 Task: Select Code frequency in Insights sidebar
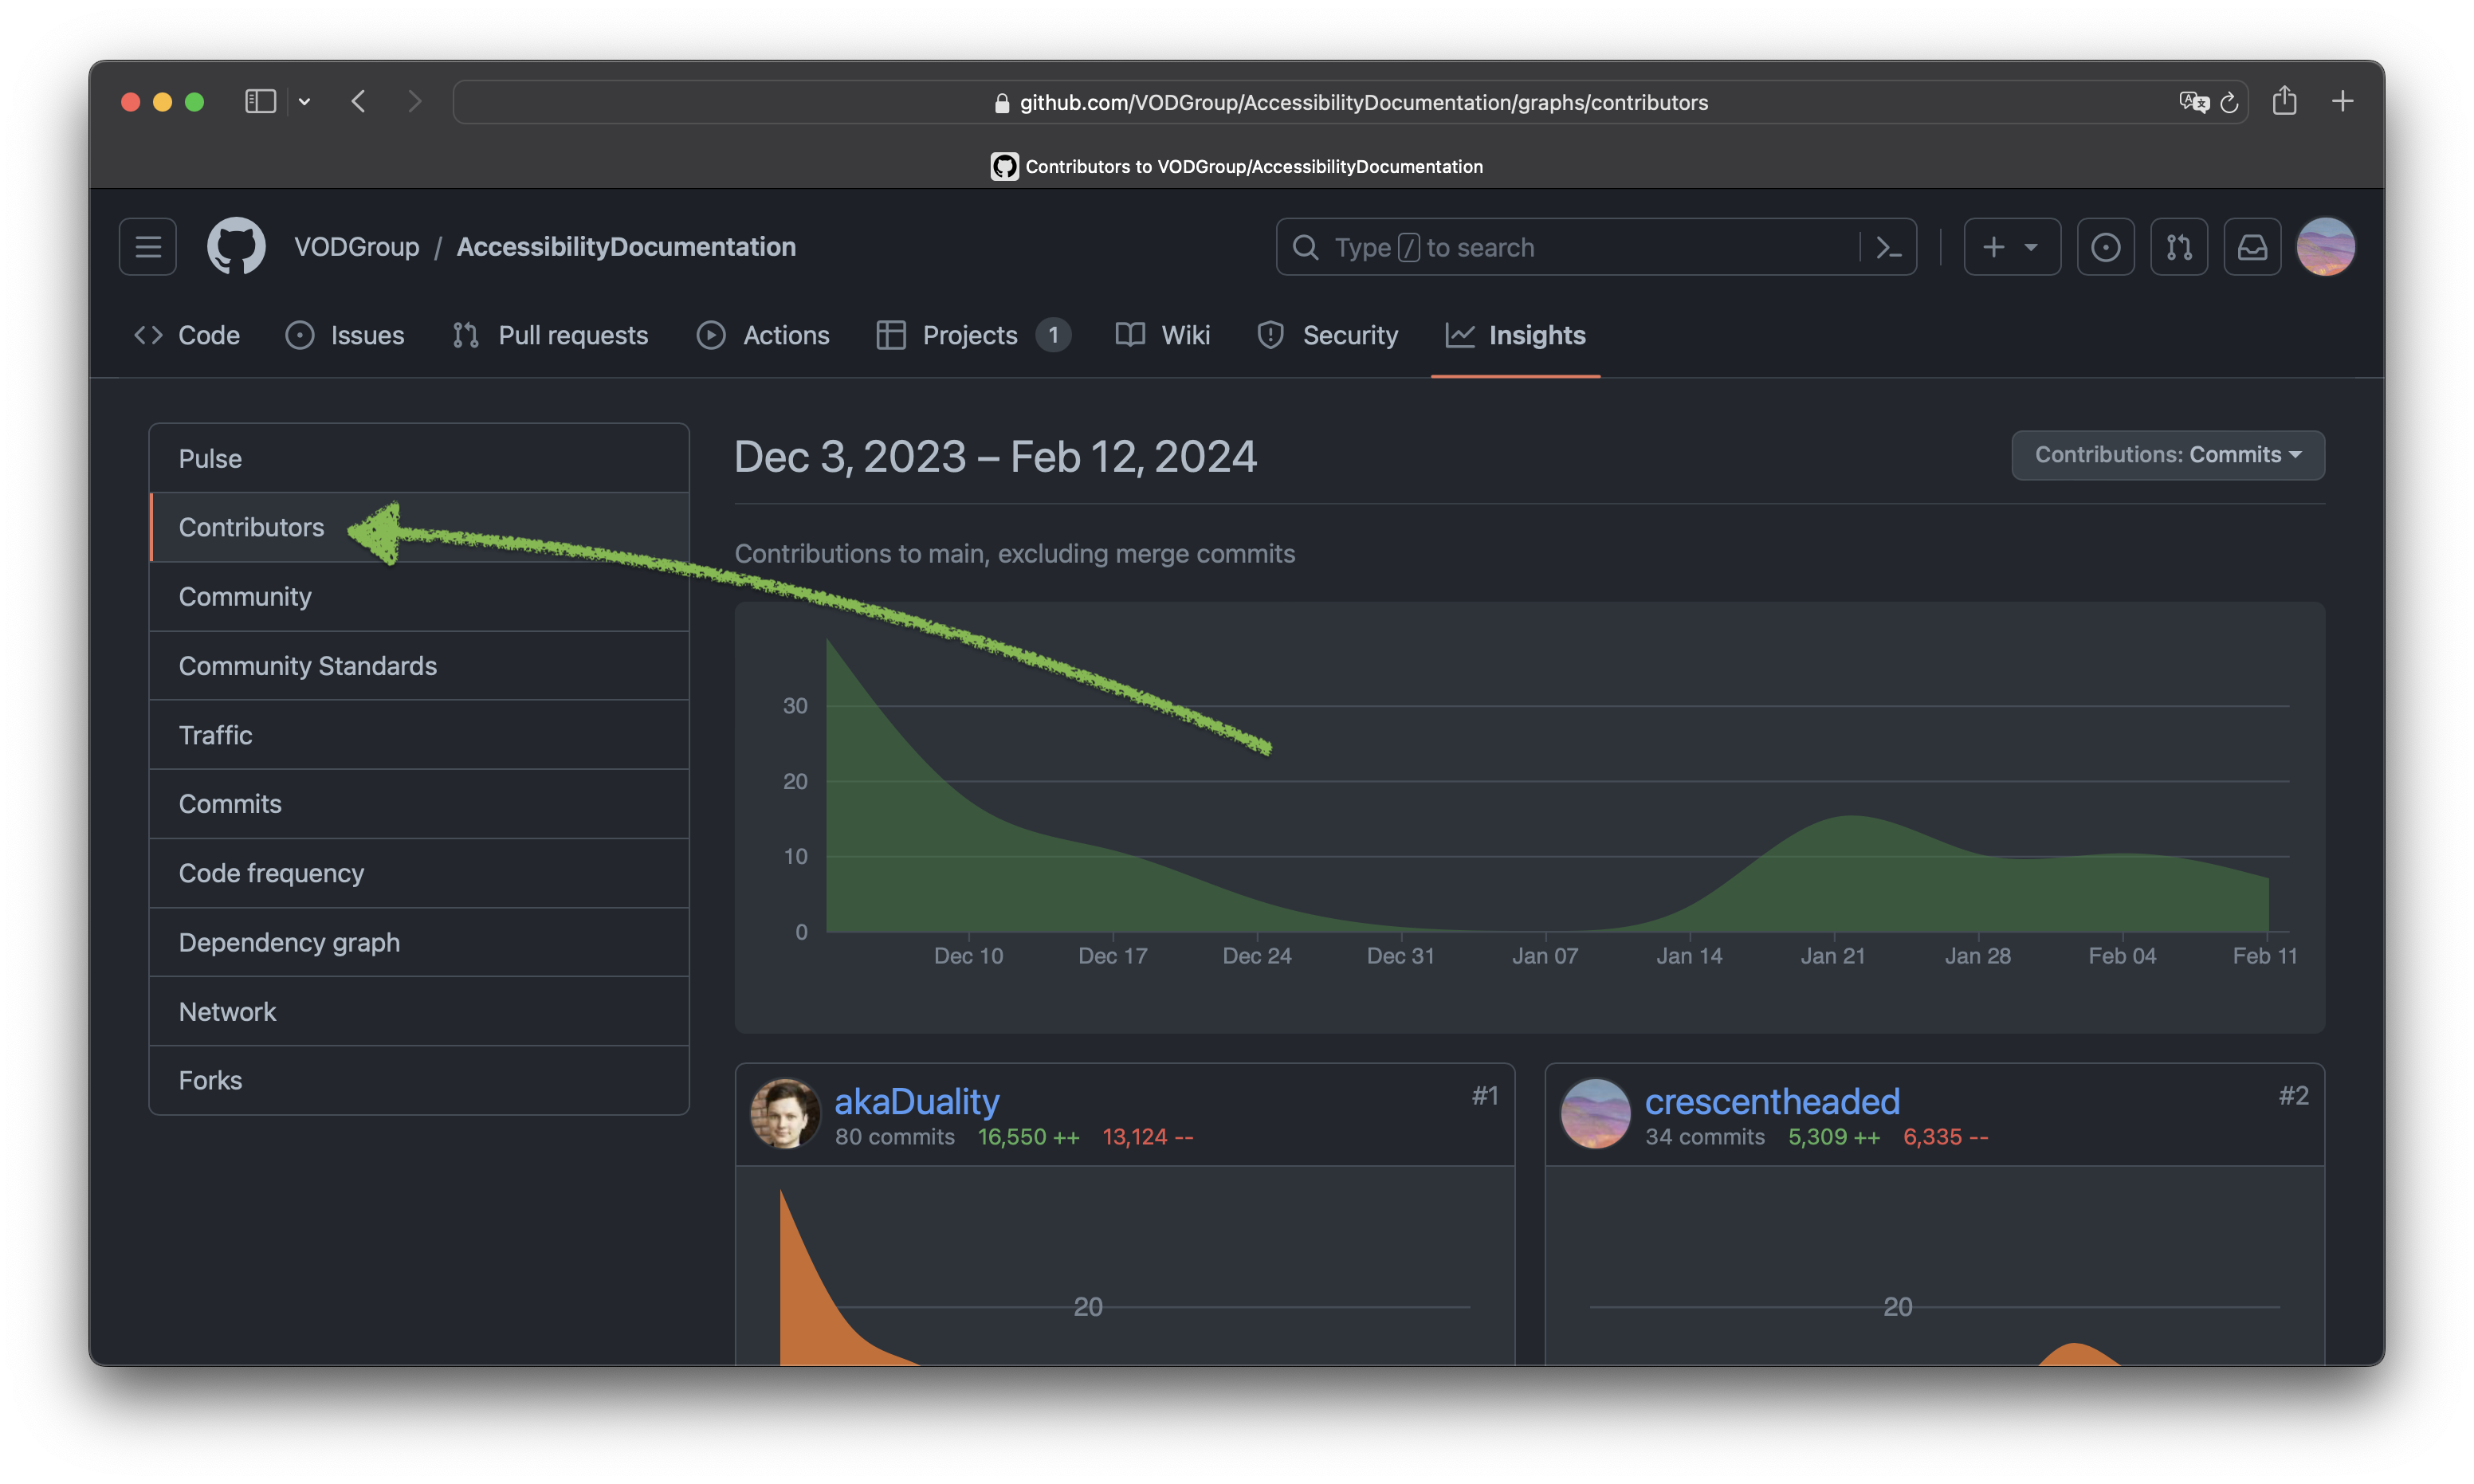pyautogui.click(x=271, y=873)
